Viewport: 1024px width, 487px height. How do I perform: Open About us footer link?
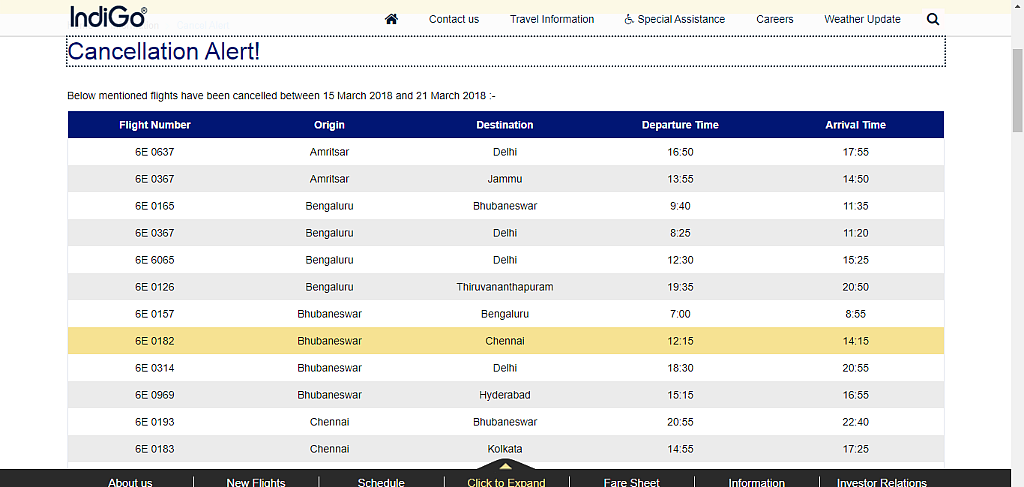click(x=130, y=482)
